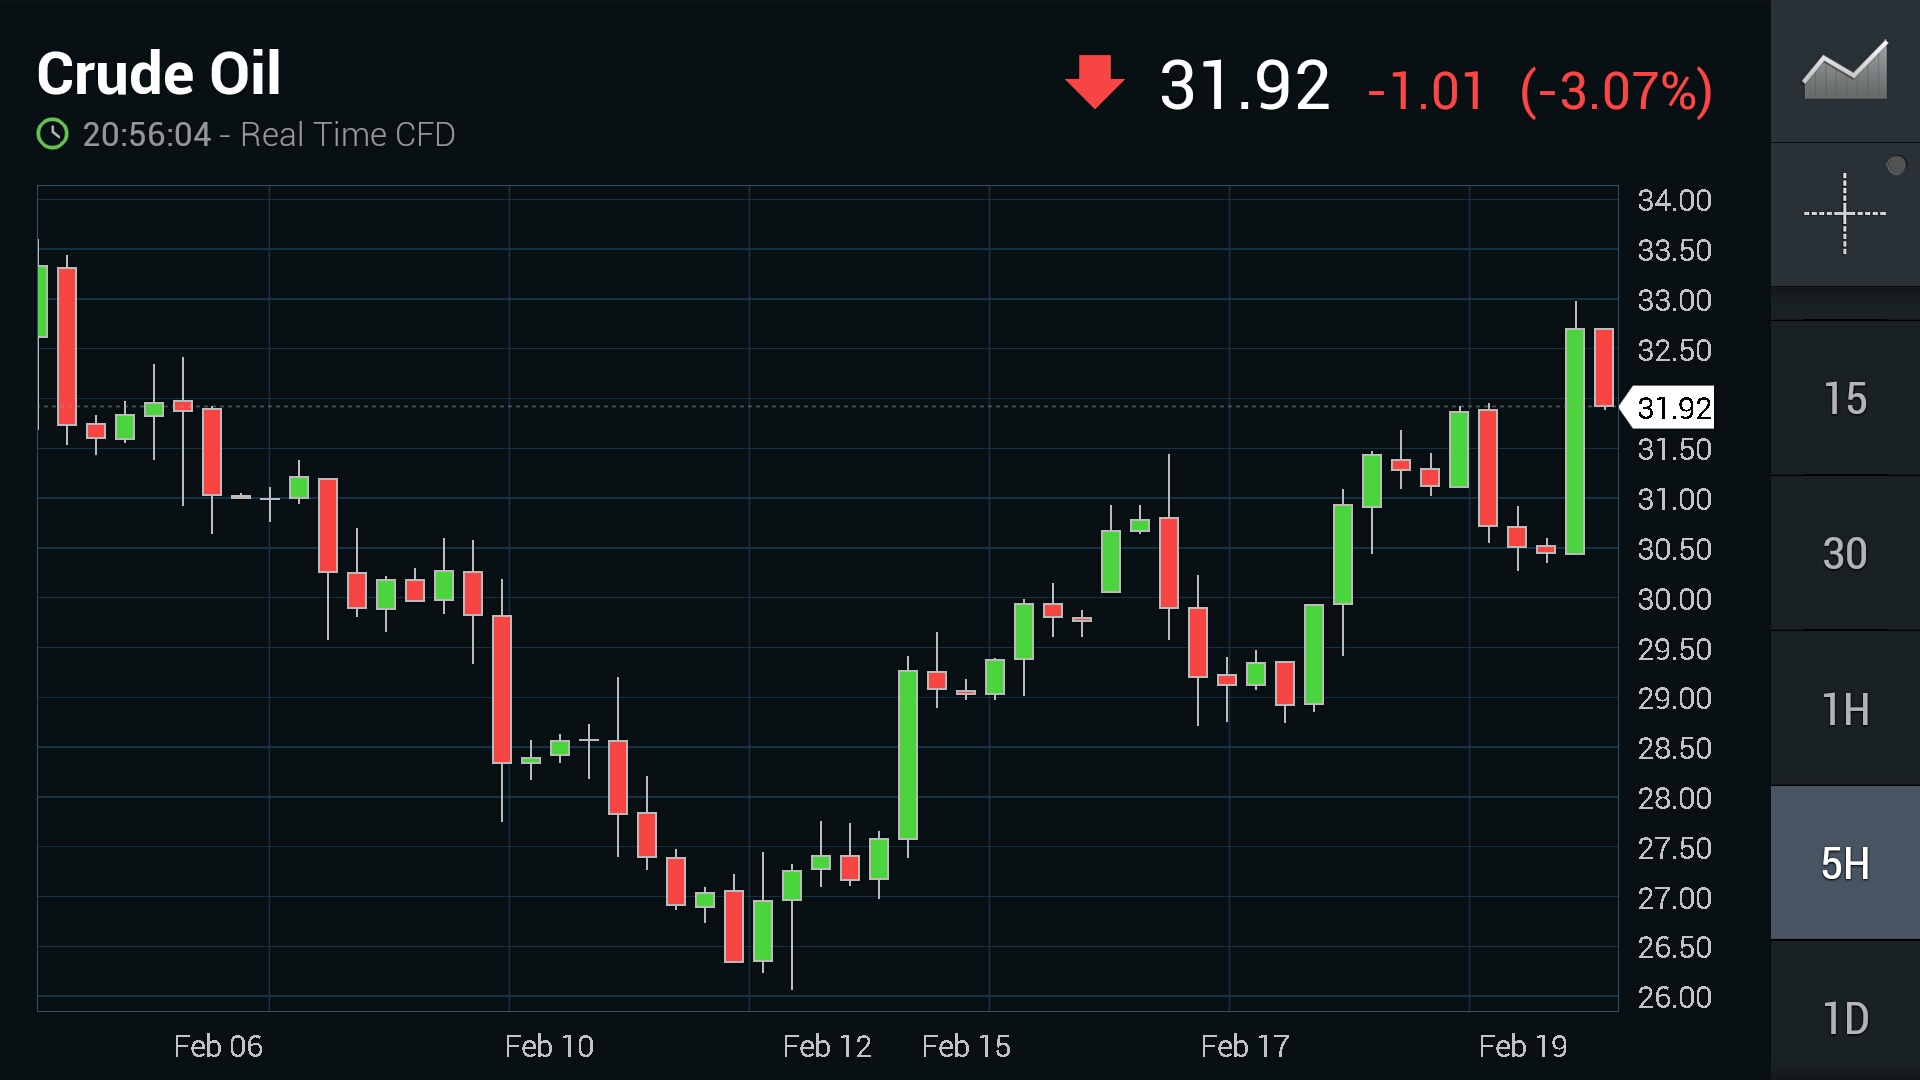Select the 15 minute timeframe
Viewport: 1920px width, 1080px height.
[1845, 398]
